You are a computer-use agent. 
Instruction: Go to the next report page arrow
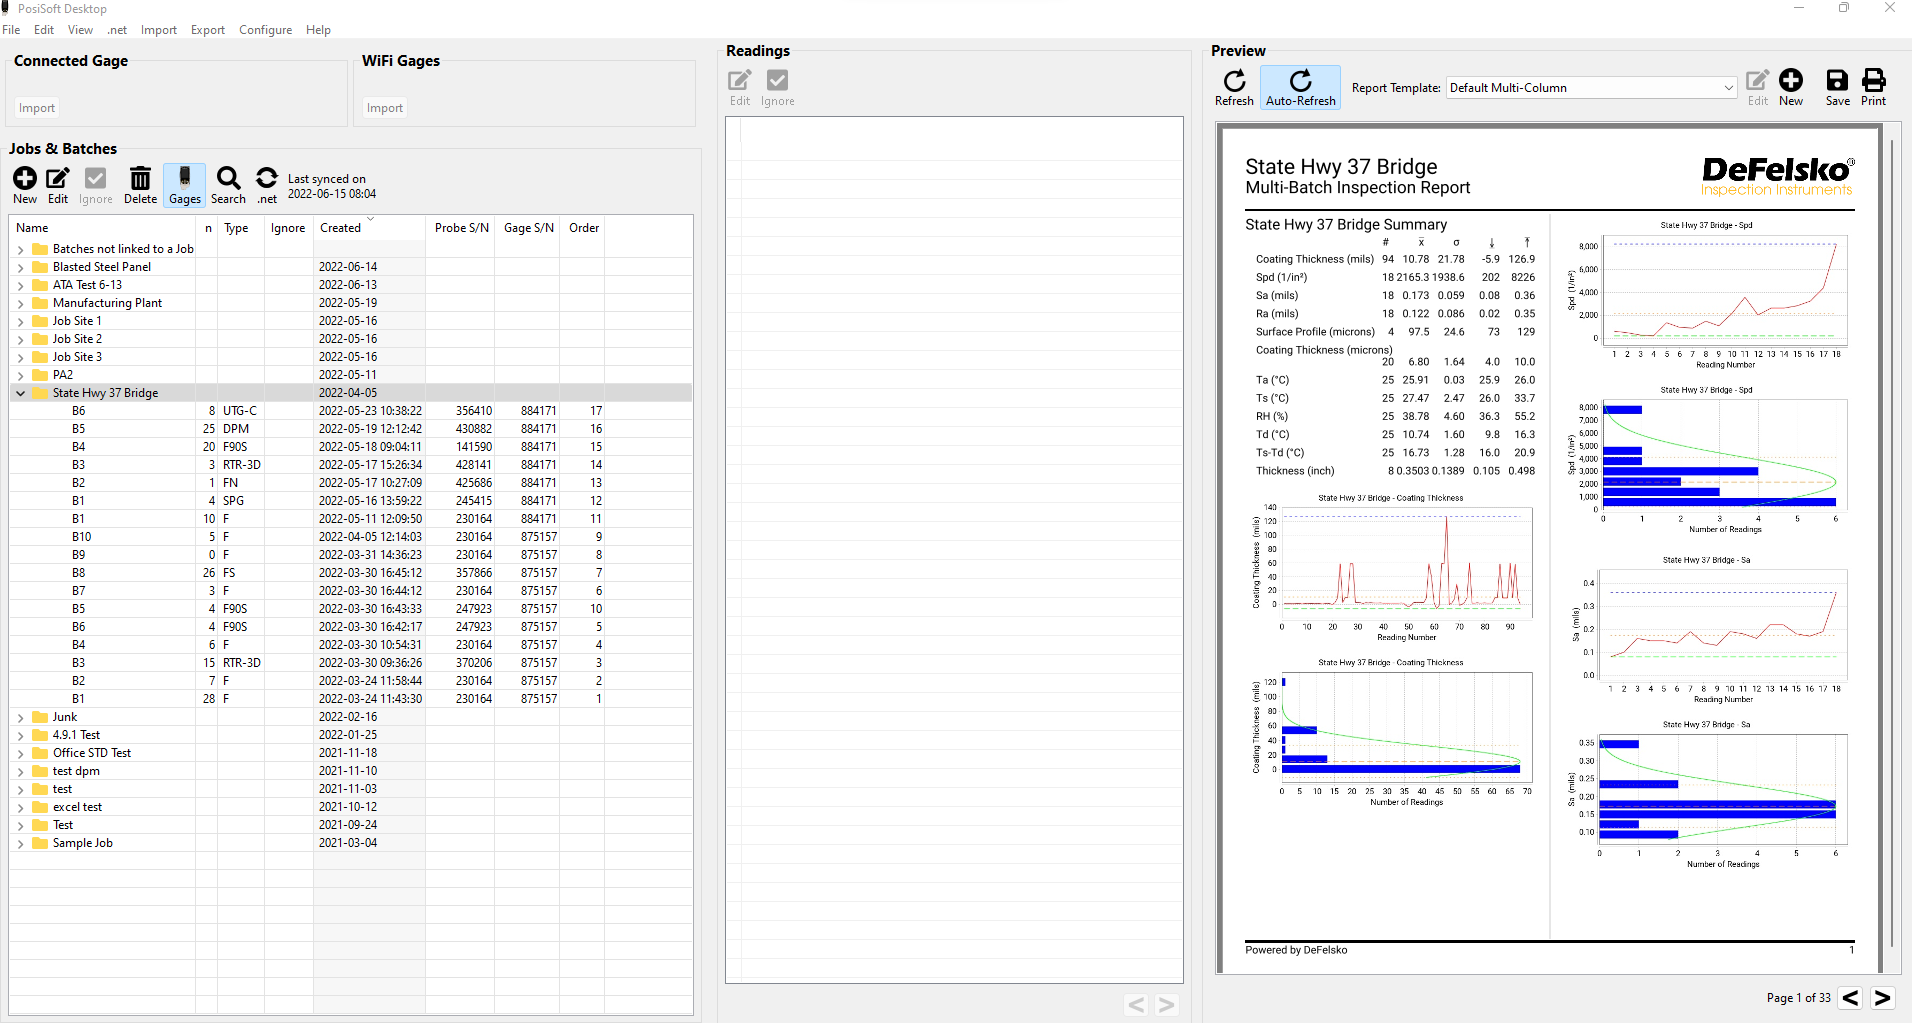[x=1882, y=998]
